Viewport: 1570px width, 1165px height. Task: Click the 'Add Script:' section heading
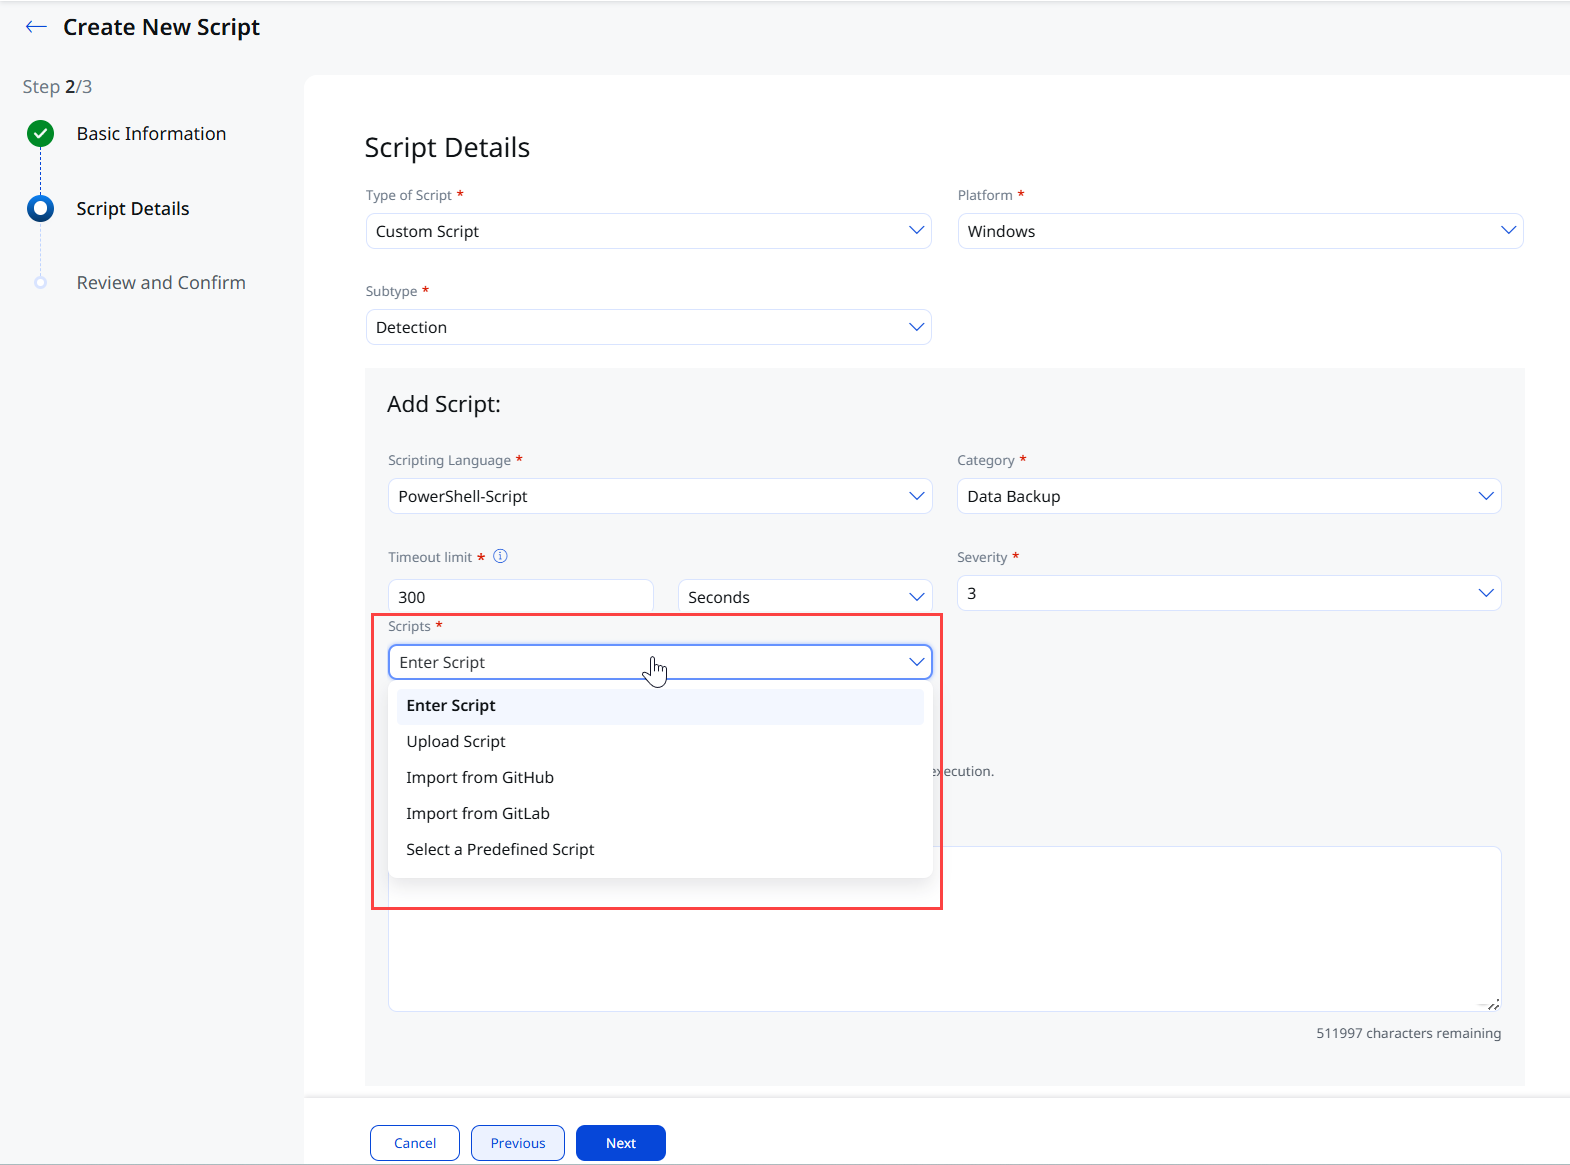click(x=444, y=404)
